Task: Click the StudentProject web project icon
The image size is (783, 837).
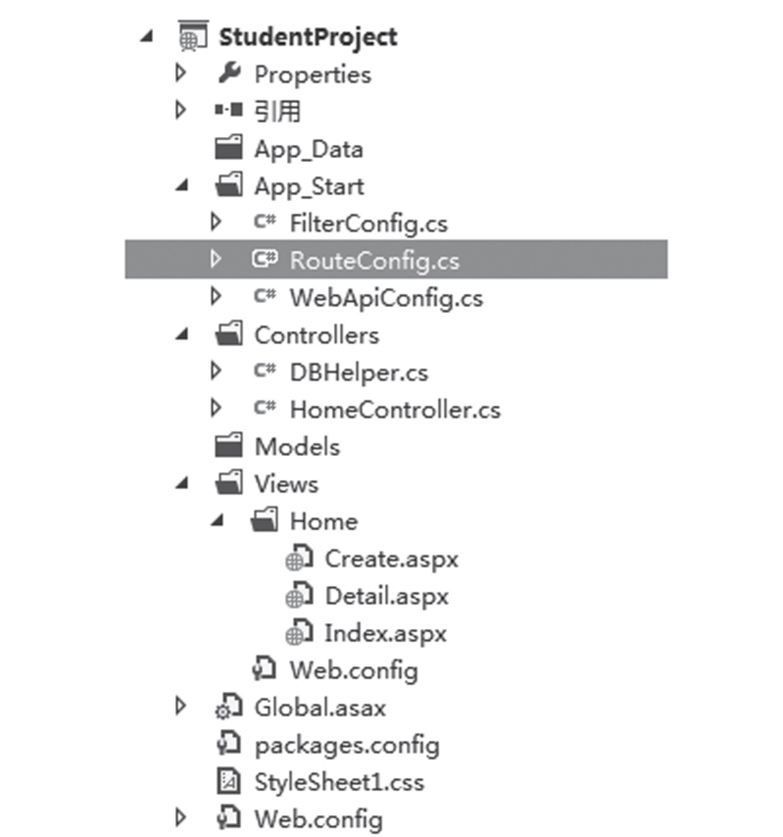Action: [x=193, y=36]
